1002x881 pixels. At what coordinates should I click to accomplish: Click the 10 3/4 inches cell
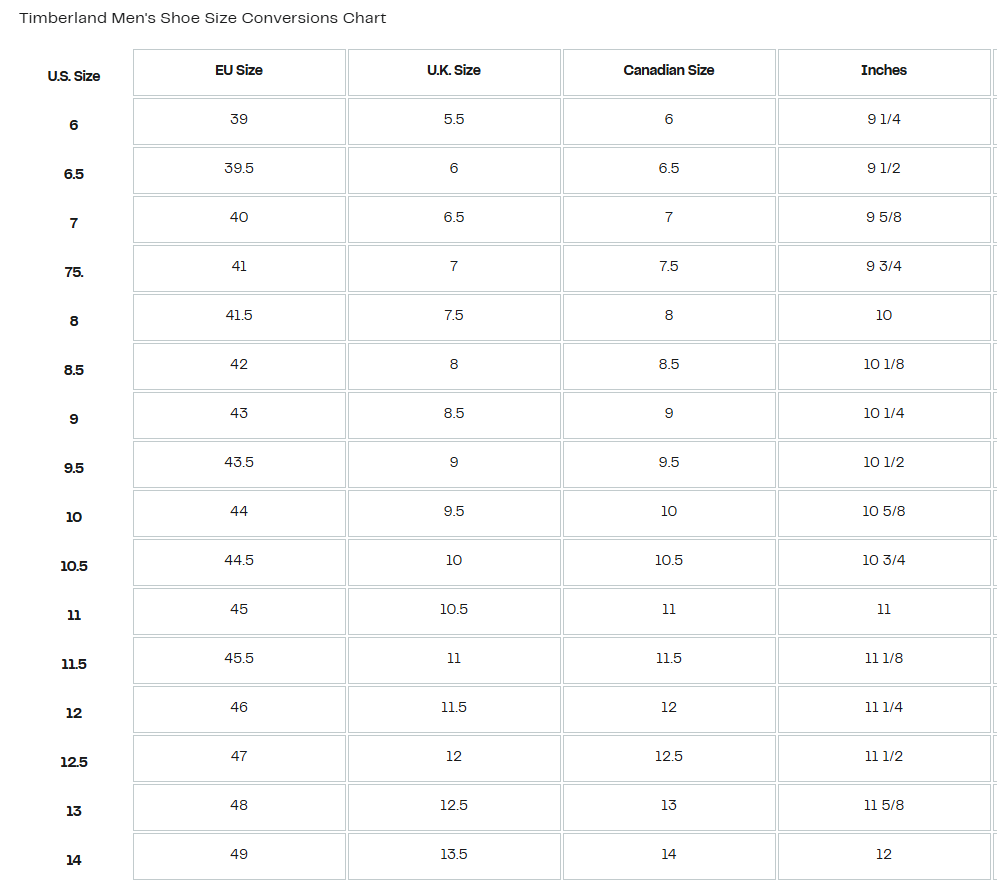[884, 561]
